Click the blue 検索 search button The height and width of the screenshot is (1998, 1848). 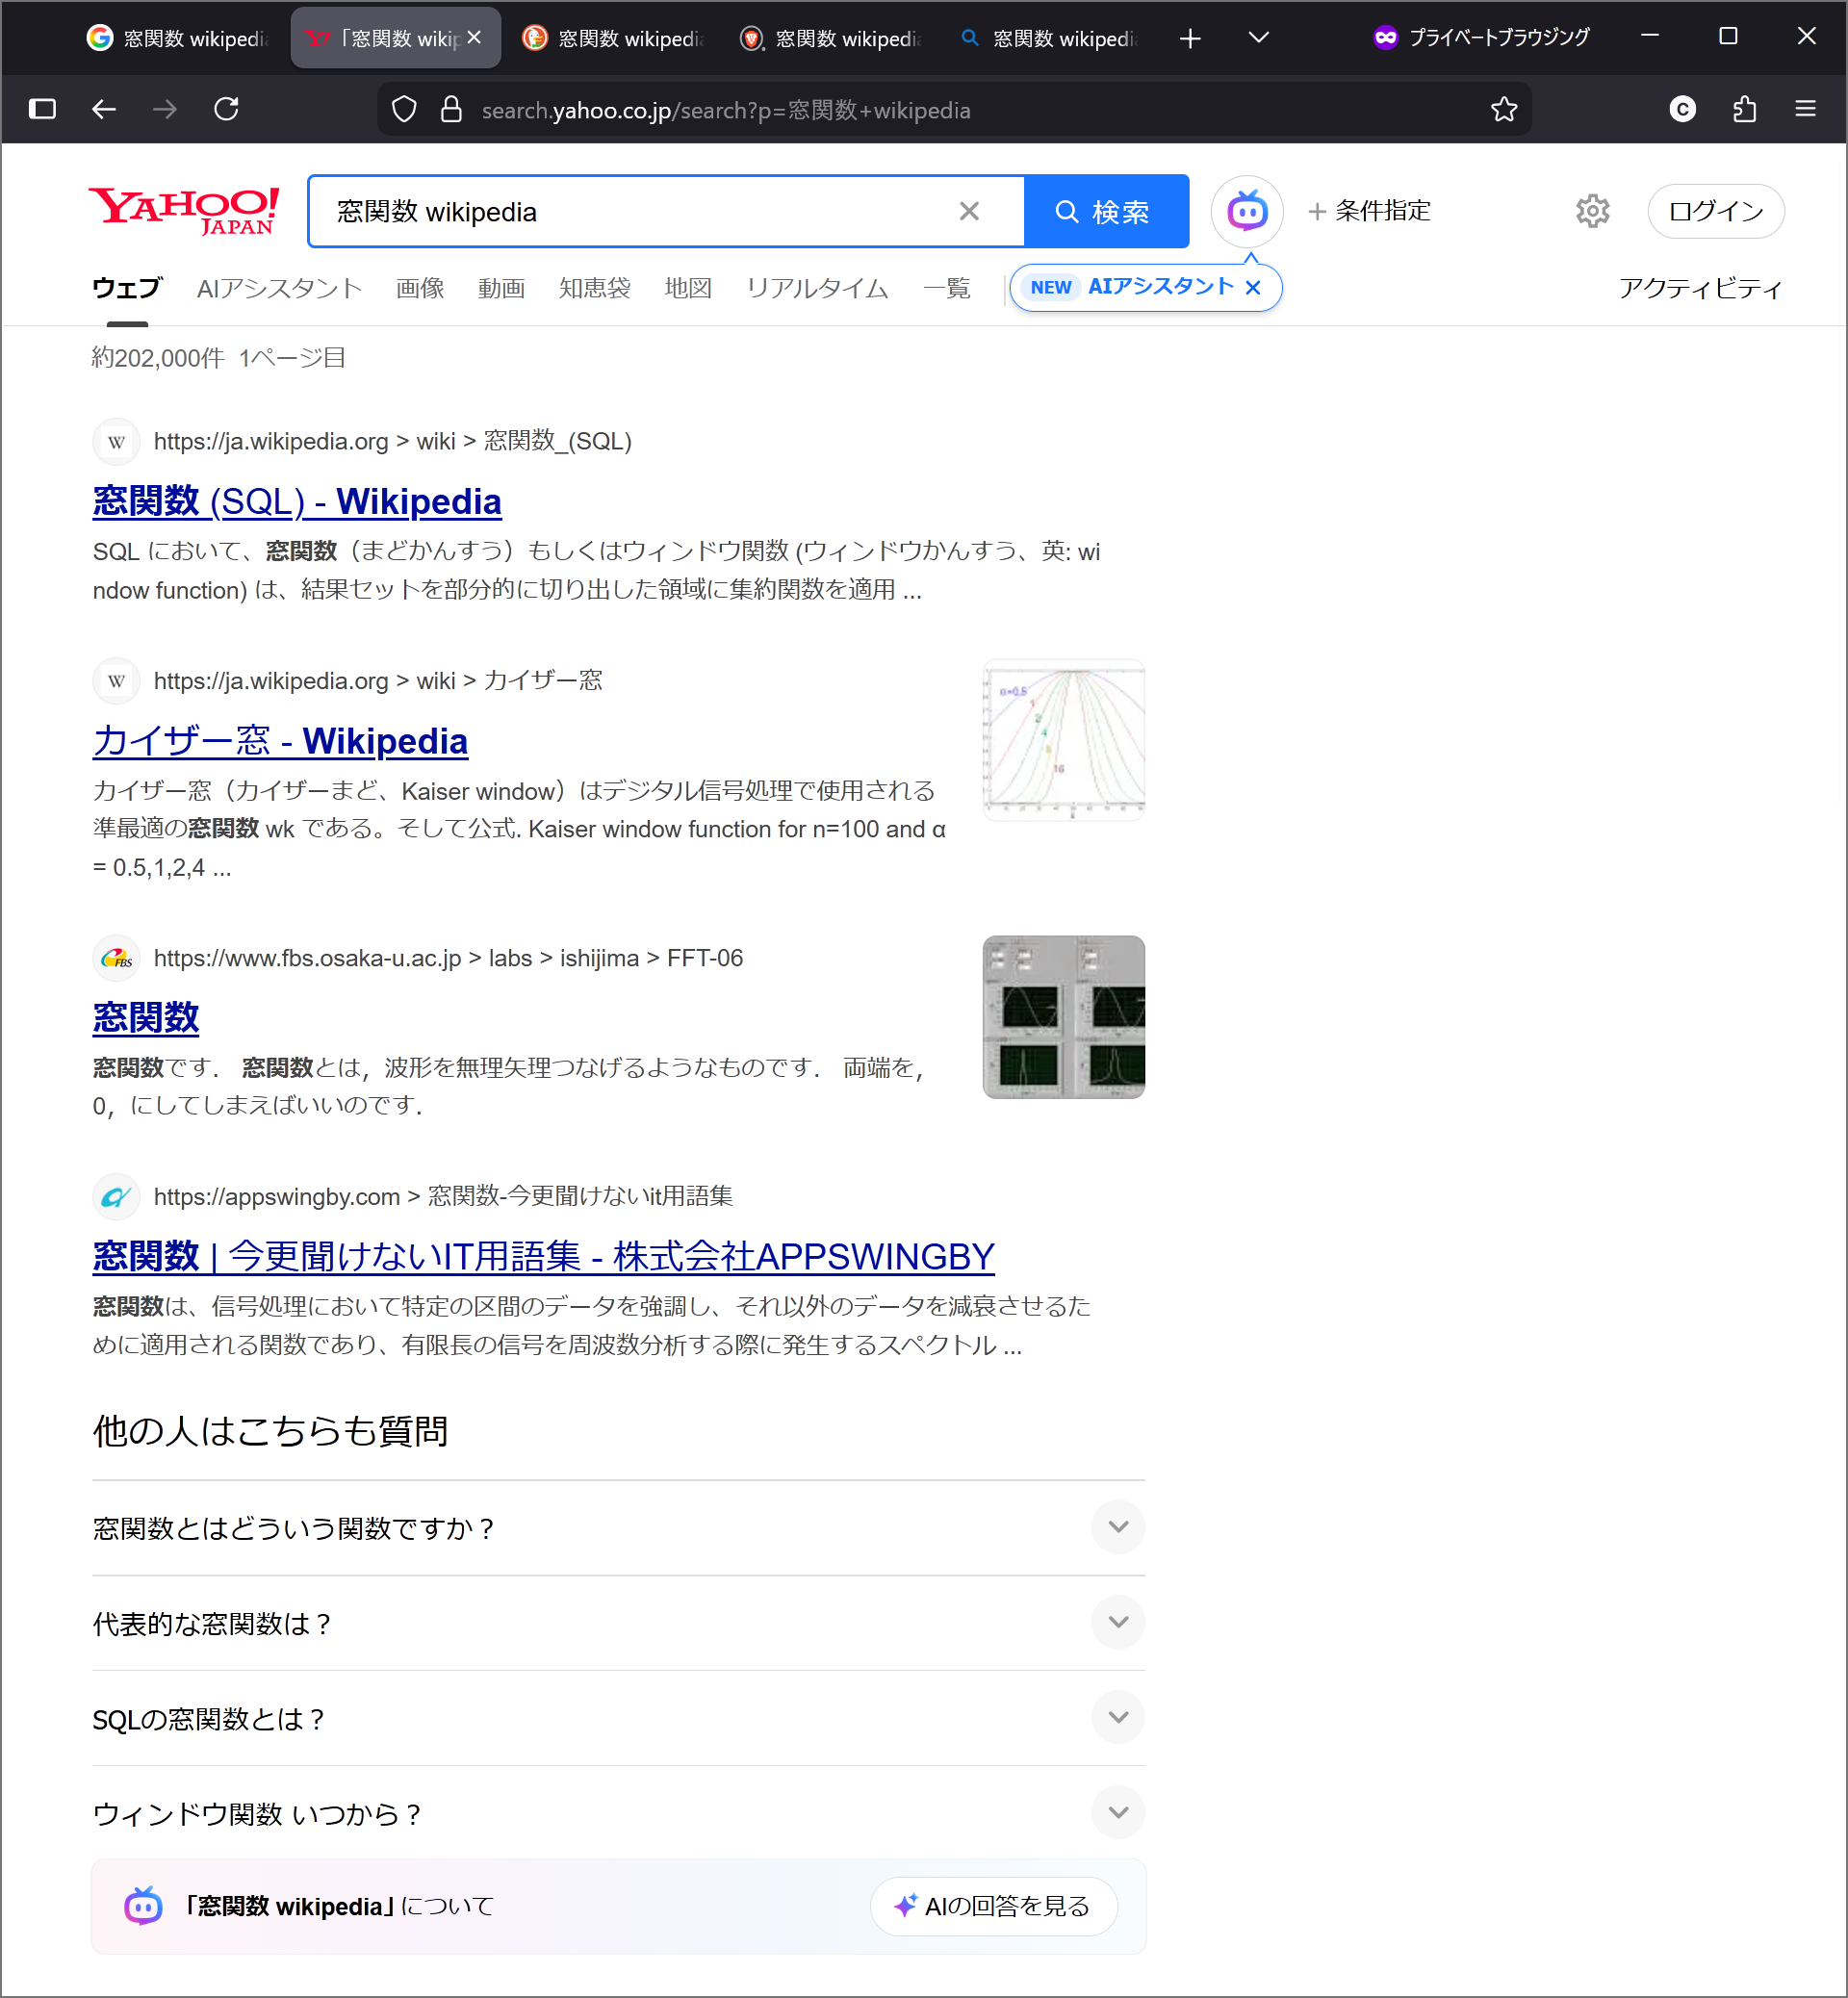[1106, 211]
